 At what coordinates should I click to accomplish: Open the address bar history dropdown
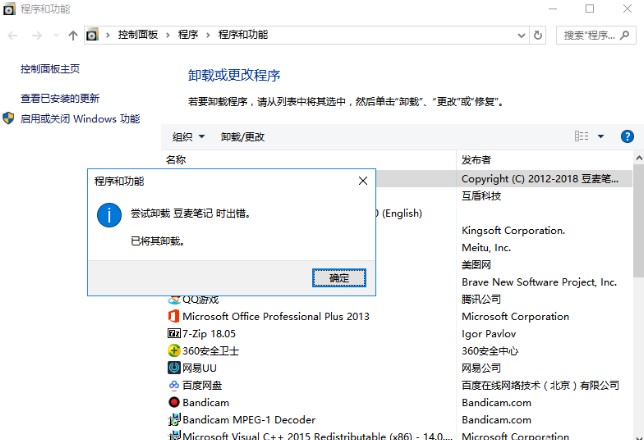(x=522, y=35)
